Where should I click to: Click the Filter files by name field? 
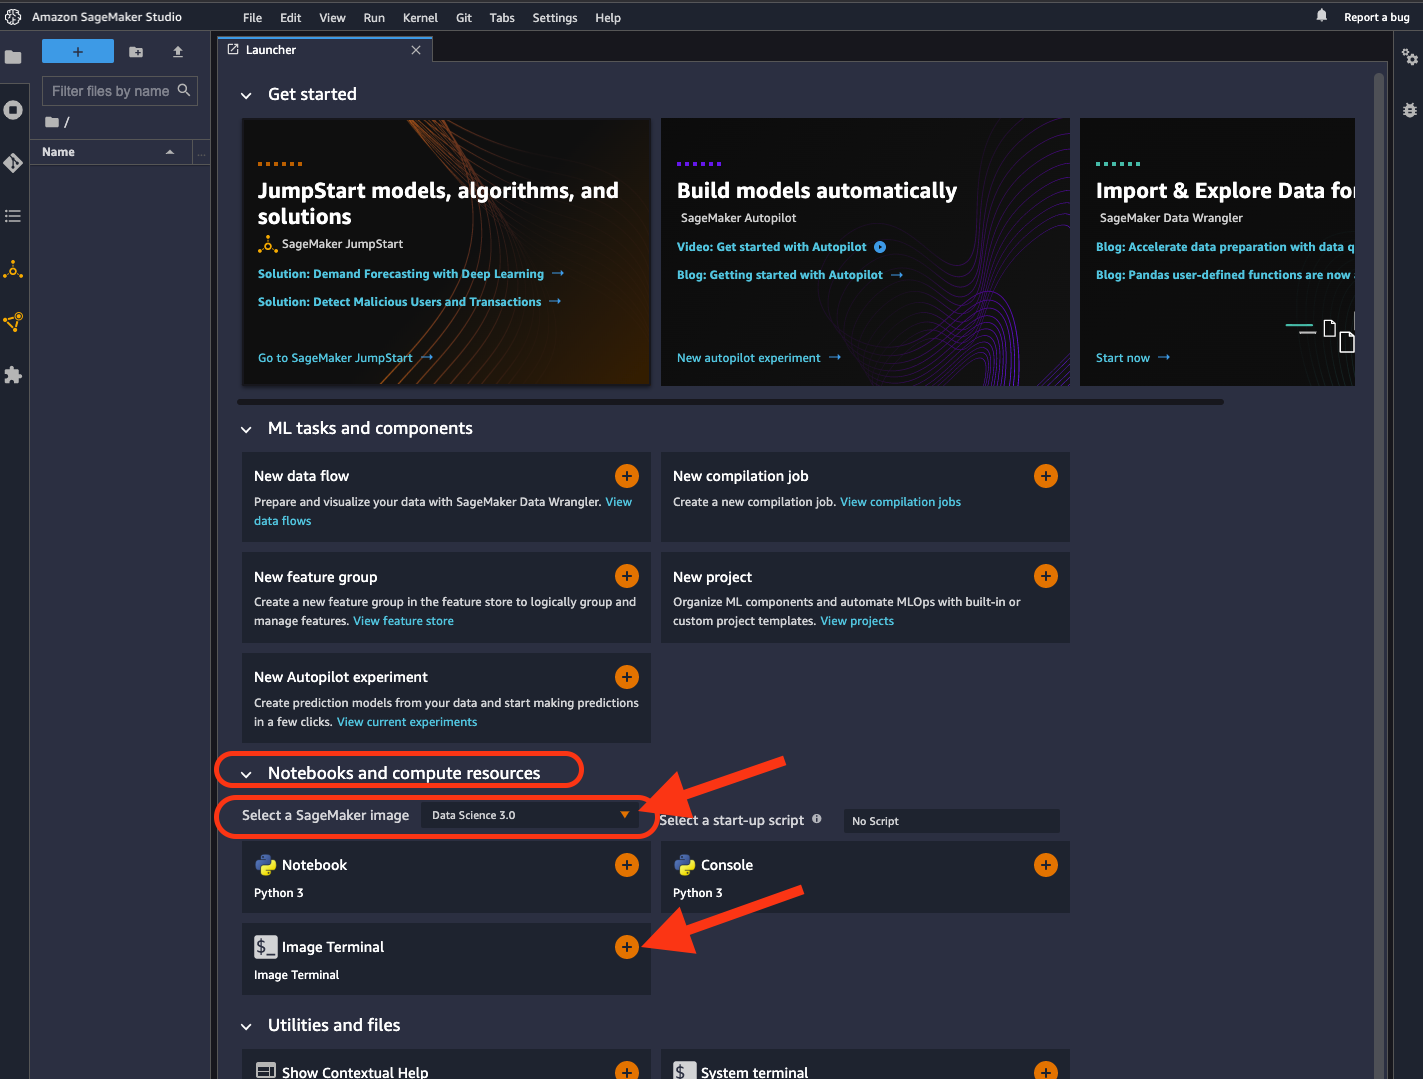[119, 91]
